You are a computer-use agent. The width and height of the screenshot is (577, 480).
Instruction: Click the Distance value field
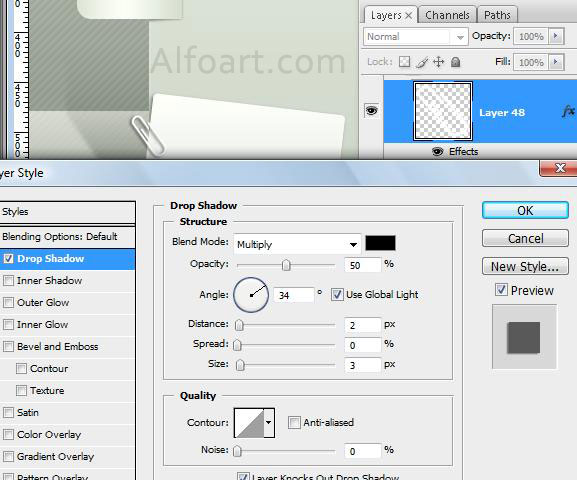click(362, 325)
